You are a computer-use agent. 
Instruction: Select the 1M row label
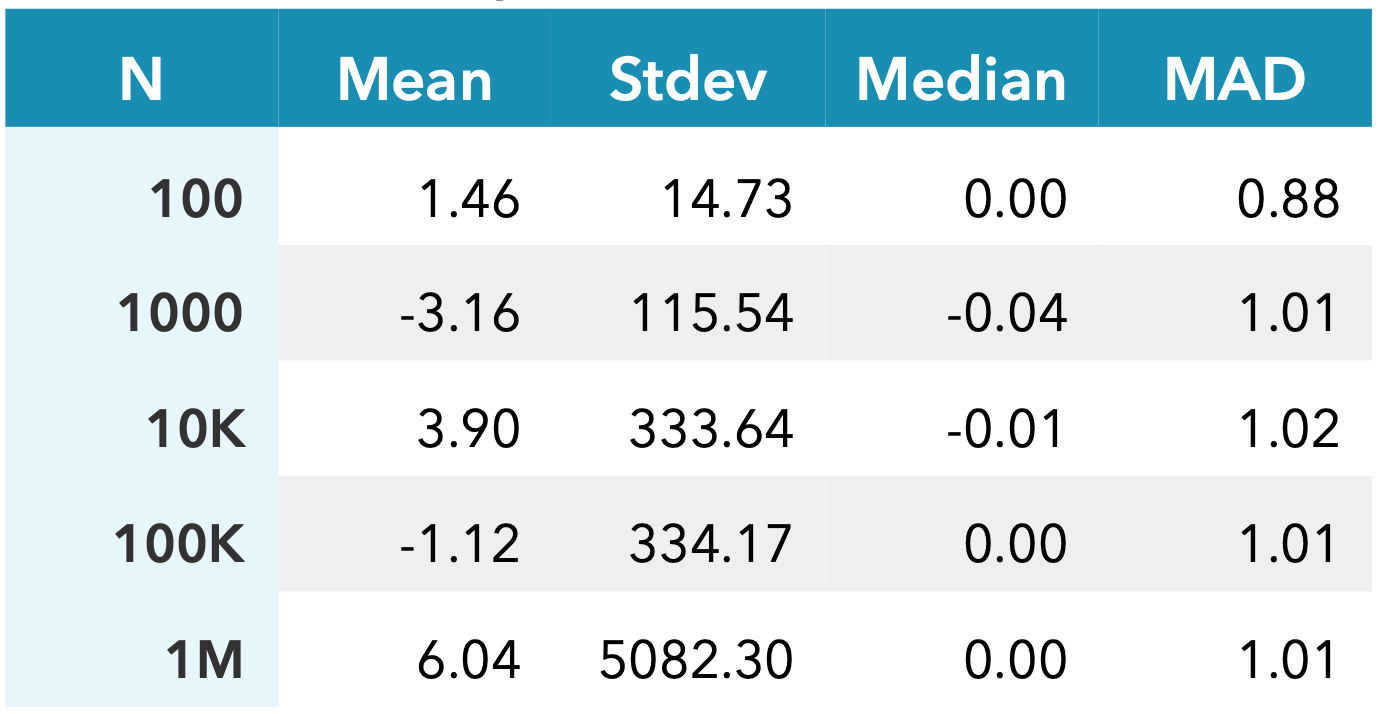(x=207, y=661)
